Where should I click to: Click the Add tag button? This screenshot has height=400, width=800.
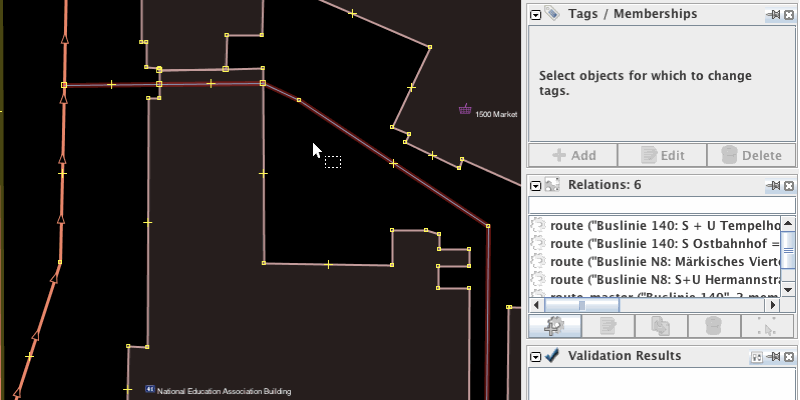pos(572,155)
